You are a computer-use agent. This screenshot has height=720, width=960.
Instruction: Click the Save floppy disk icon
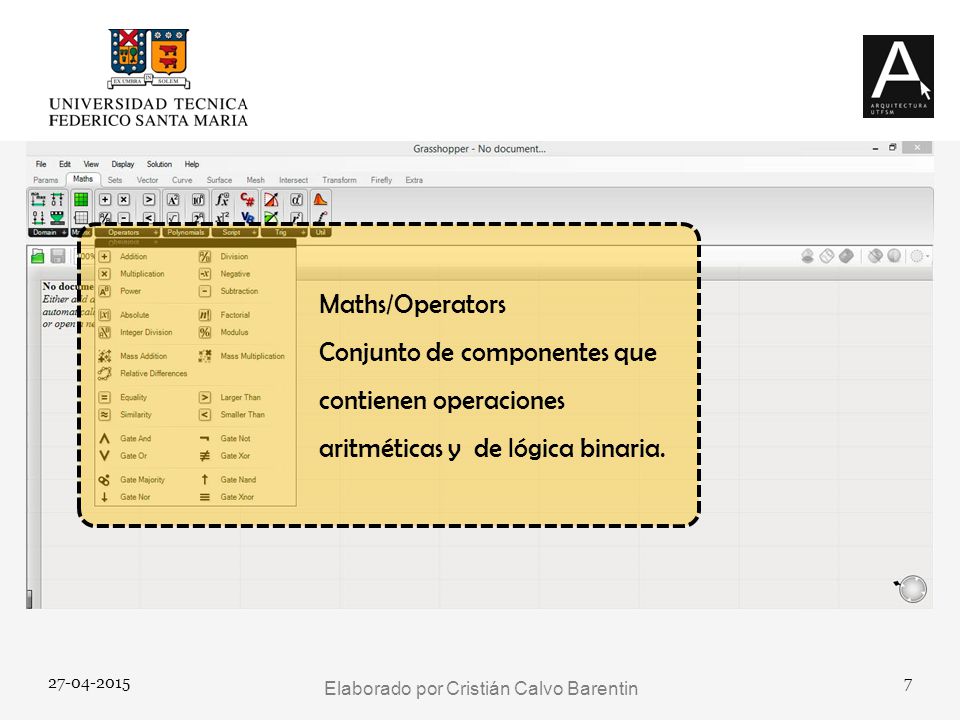pos(58,256)
